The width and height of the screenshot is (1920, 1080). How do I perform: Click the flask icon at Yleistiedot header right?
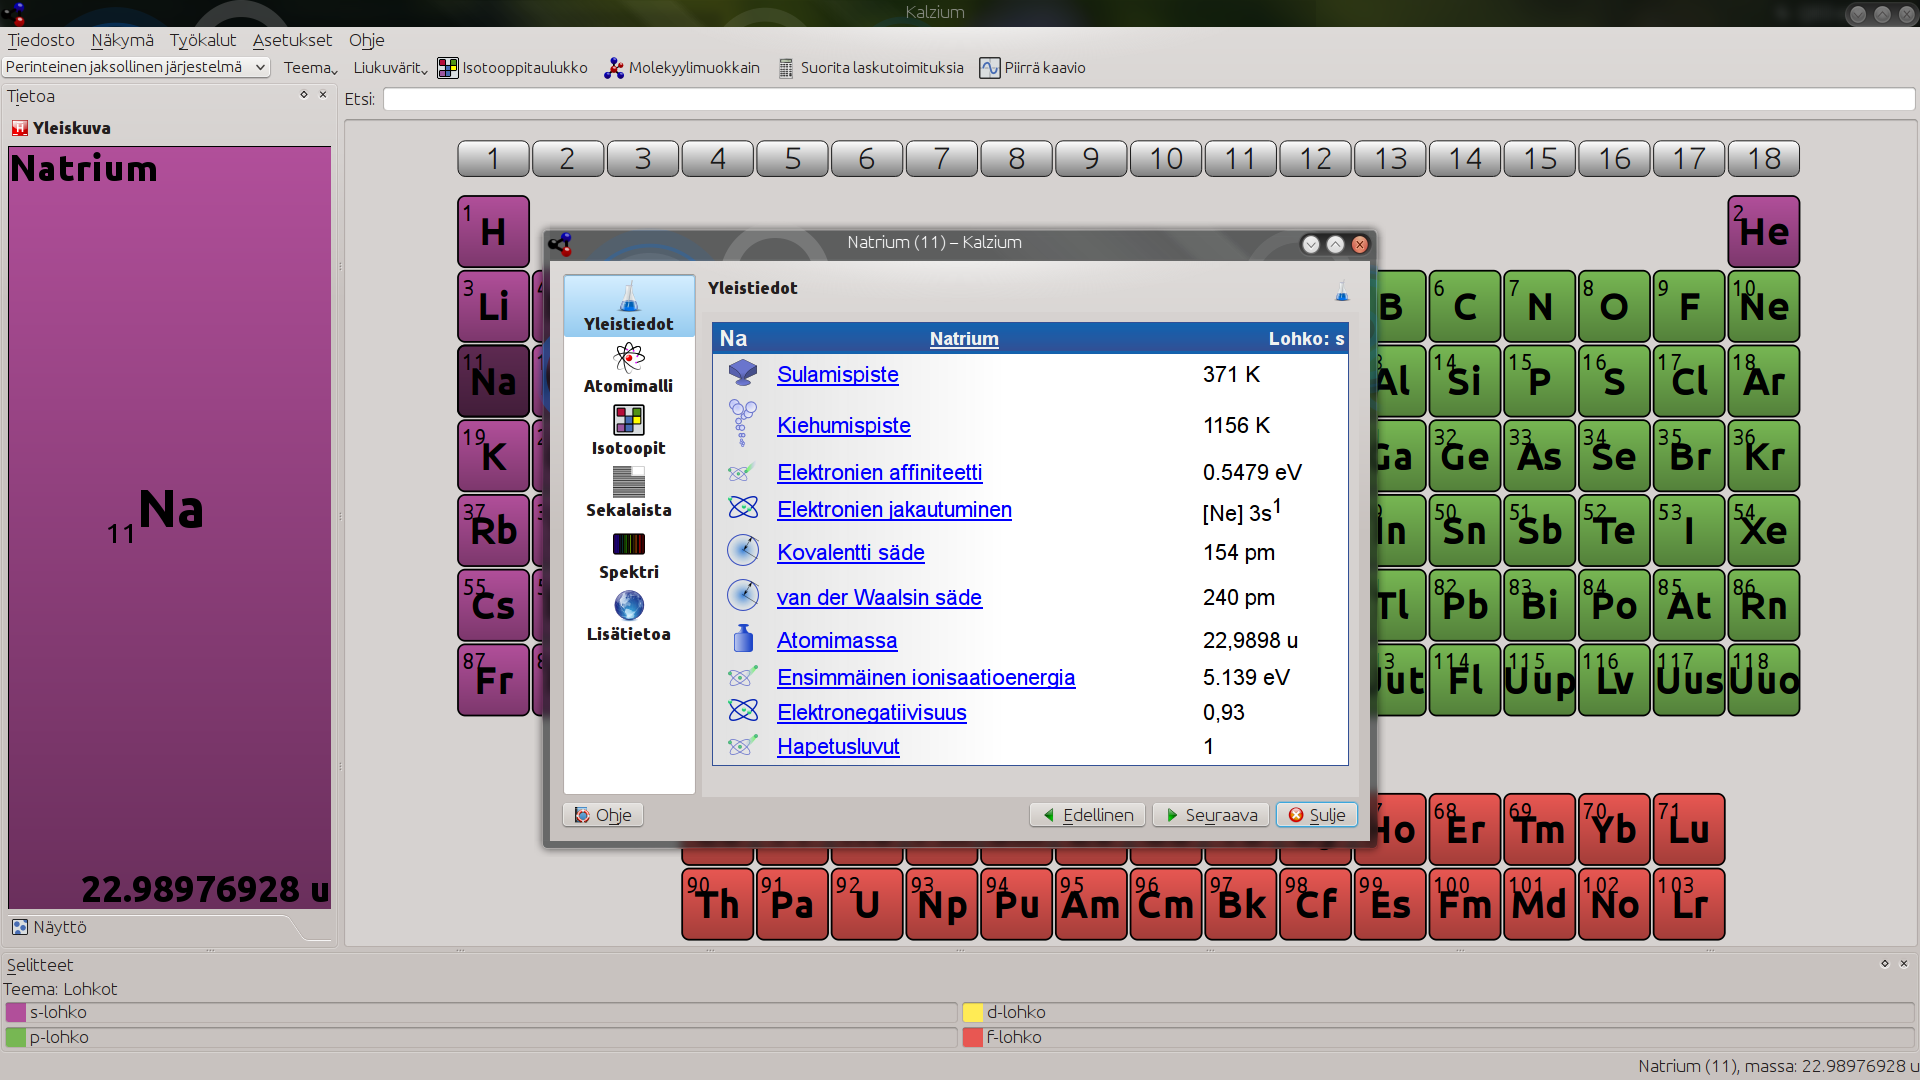click(1342, 291)
